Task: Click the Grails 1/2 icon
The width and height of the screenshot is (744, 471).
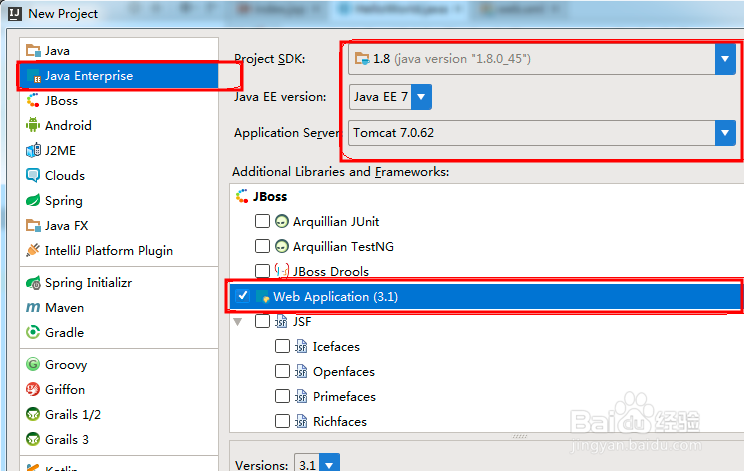Action: coord(33,415)
